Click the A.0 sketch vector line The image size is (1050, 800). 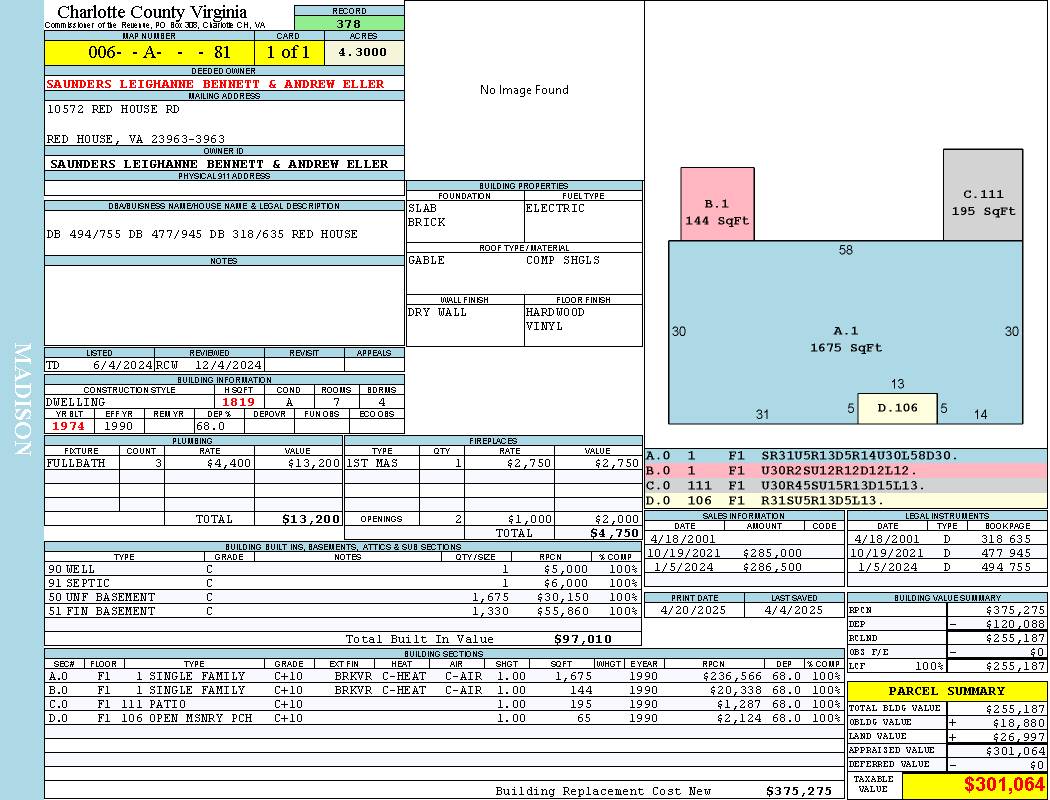[846, 456]
